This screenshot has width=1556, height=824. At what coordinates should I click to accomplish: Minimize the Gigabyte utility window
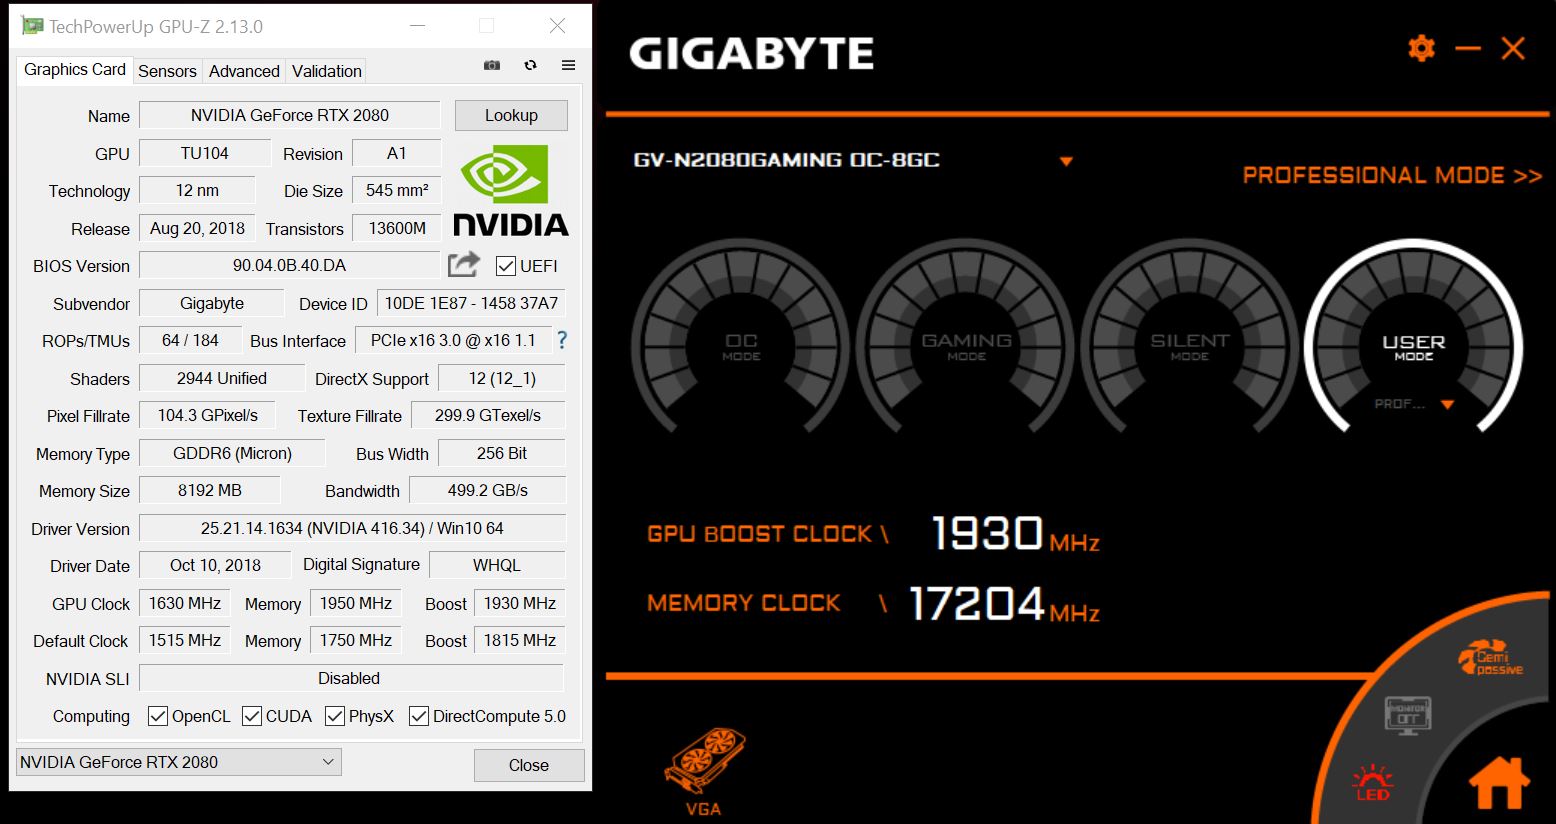click(1468, 48)
